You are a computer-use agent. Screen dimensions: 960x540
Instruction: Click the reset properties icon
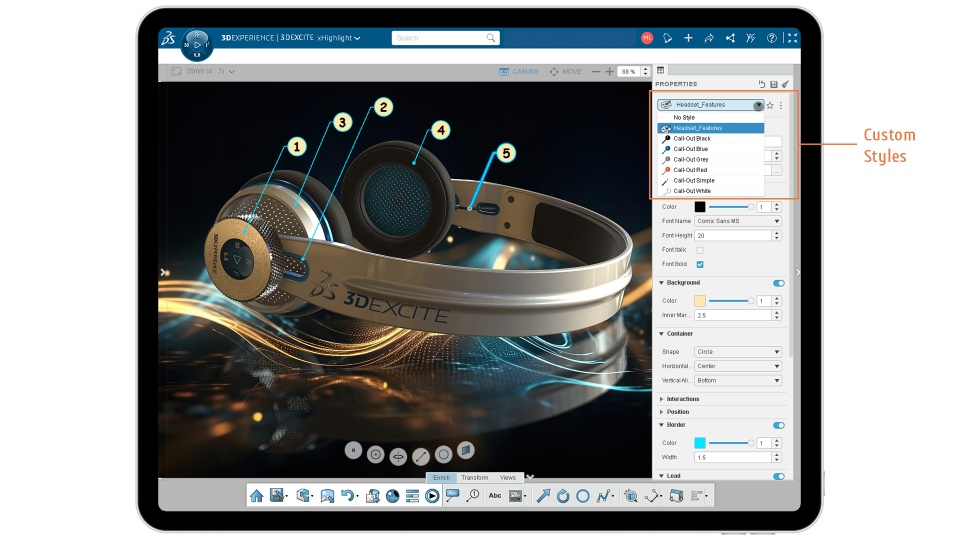[x=762, y=84]
